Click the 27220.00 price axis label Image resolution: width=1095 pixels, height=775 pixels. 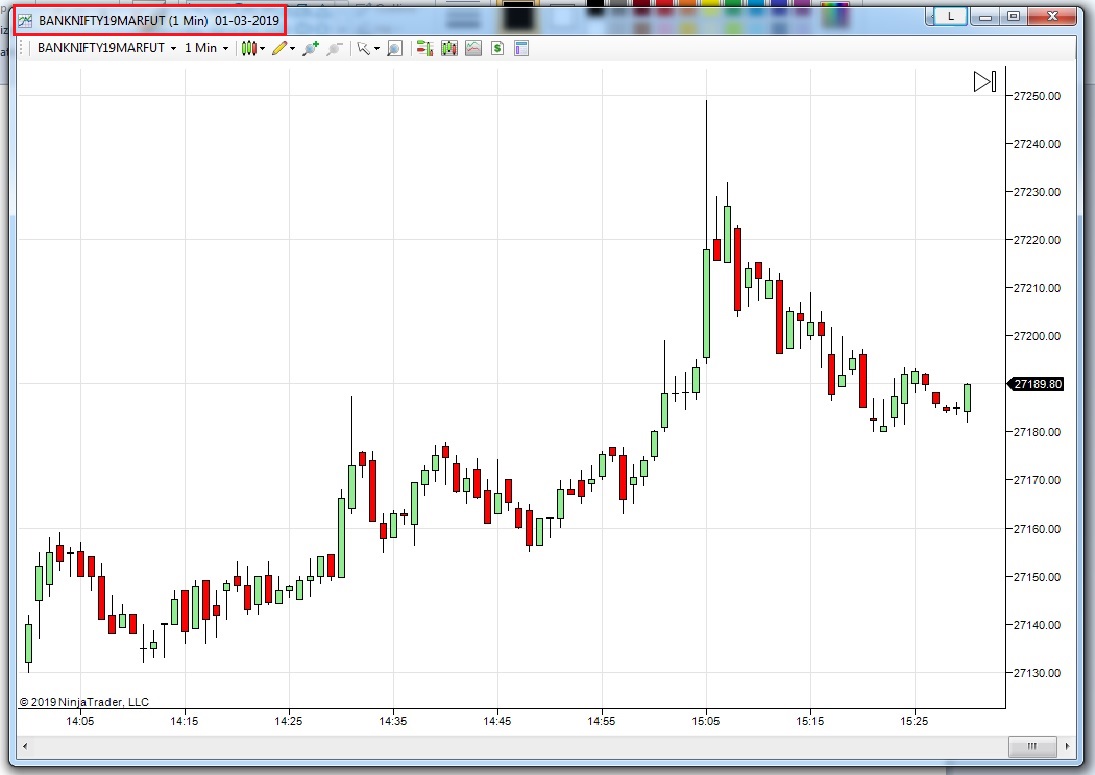[x=1037, y=240]
